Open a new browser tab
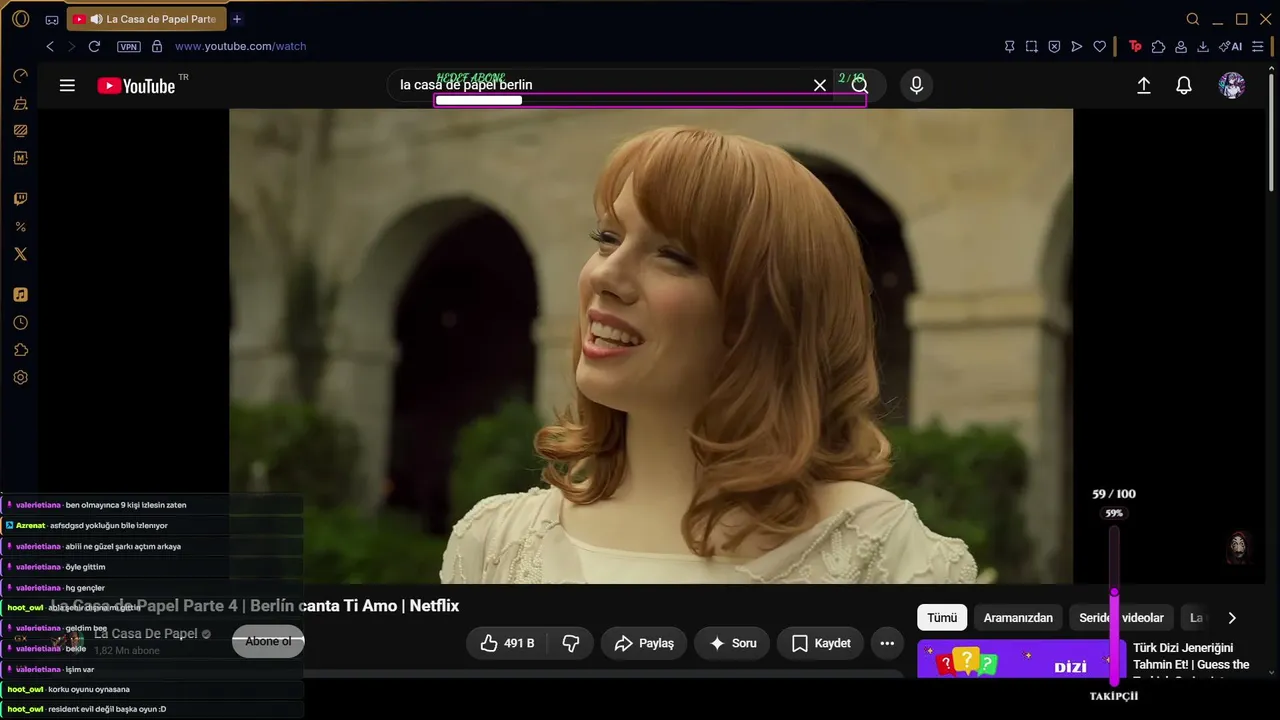This screenshot has height=720, width=1280. [x=237, y=19]
